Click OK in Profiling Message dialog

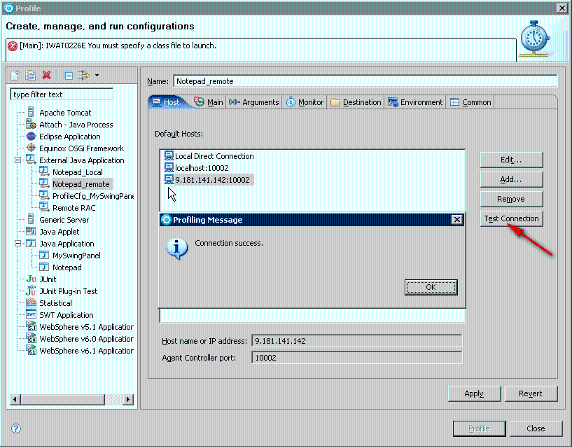(x=431, y=287)
